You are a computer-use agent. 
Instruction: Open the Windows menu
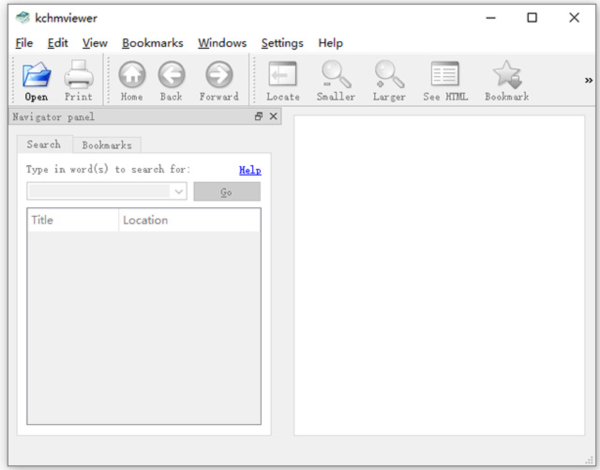tap(222, 43)
